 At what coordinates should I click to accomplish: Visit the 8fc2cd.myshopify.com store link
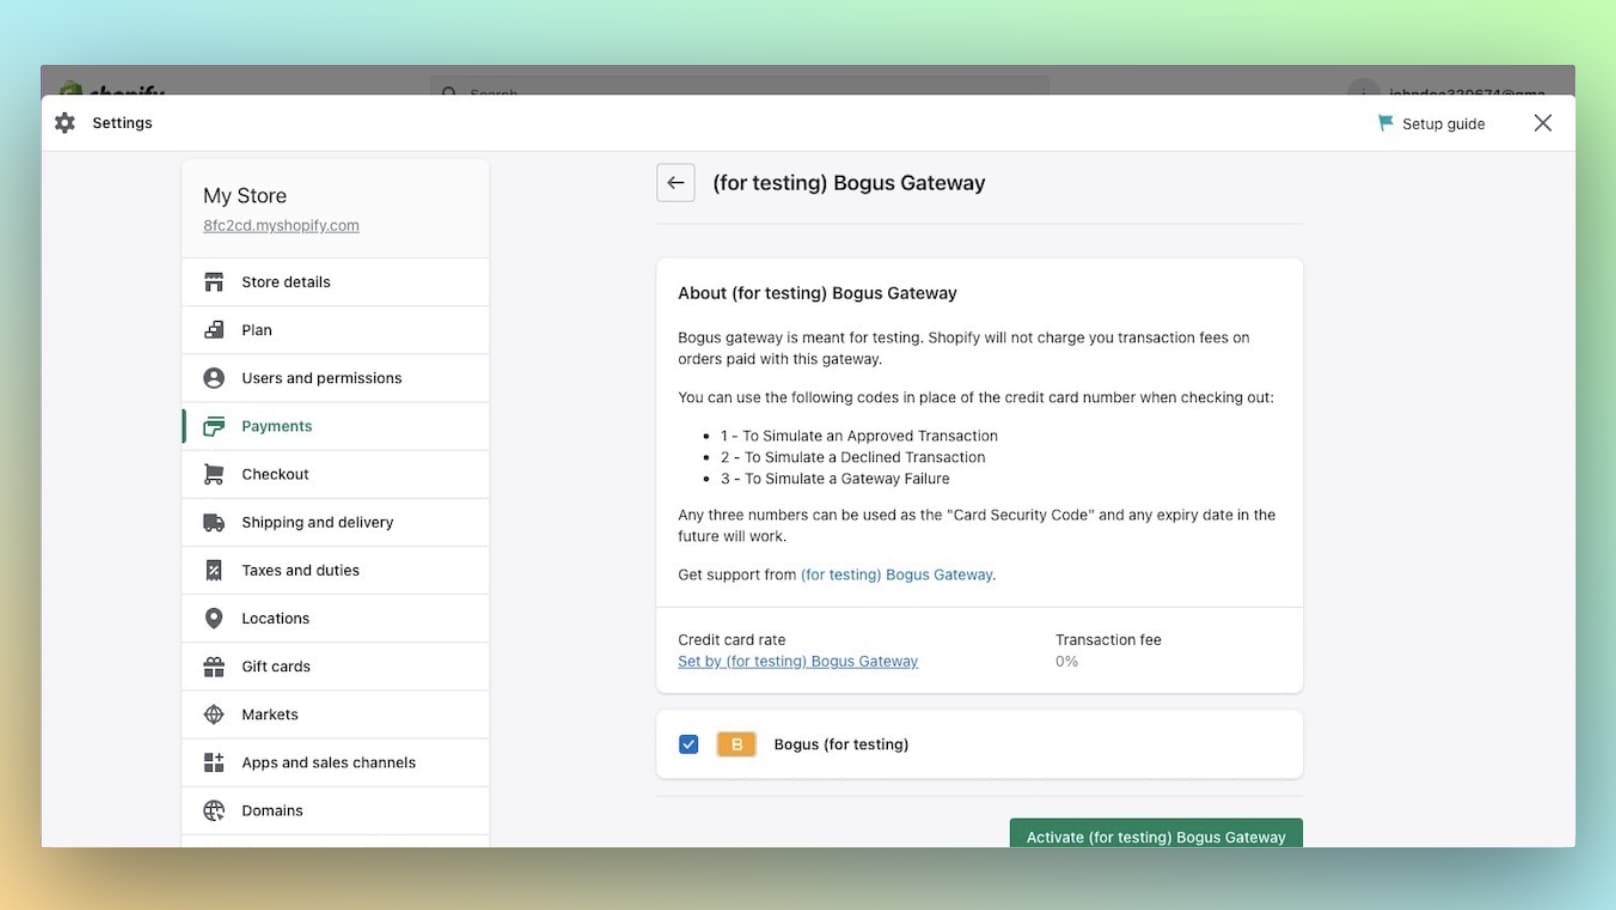(x=279, y=225)
